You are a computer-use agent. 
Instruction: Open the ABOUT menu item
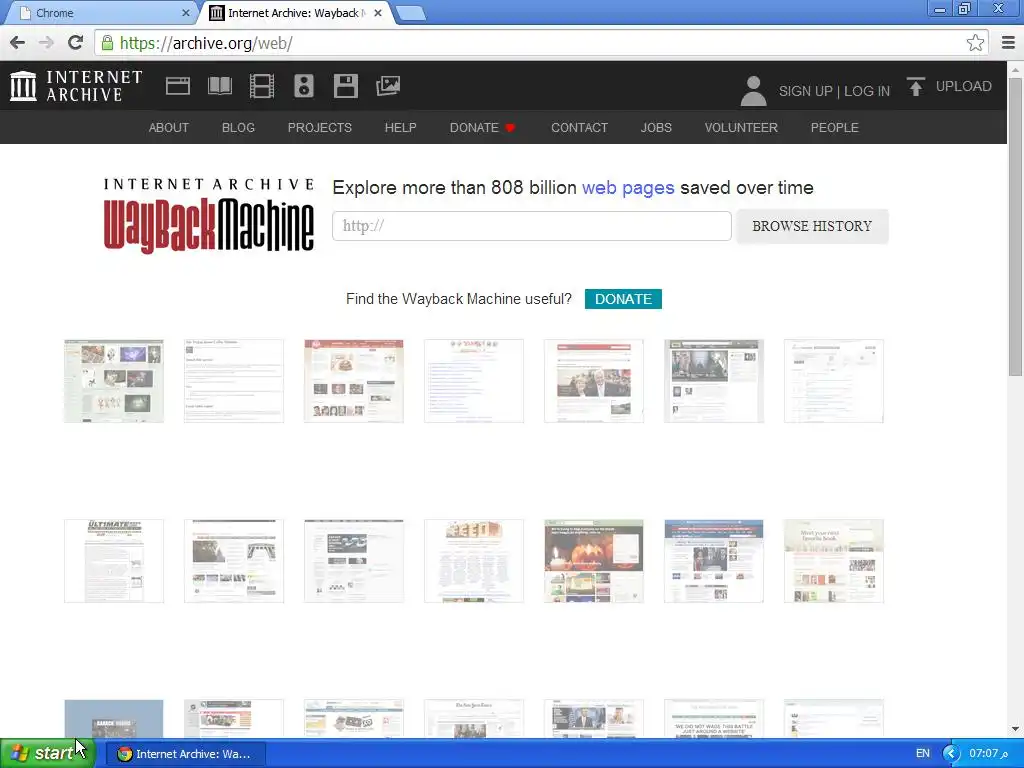tap(168, 128)
